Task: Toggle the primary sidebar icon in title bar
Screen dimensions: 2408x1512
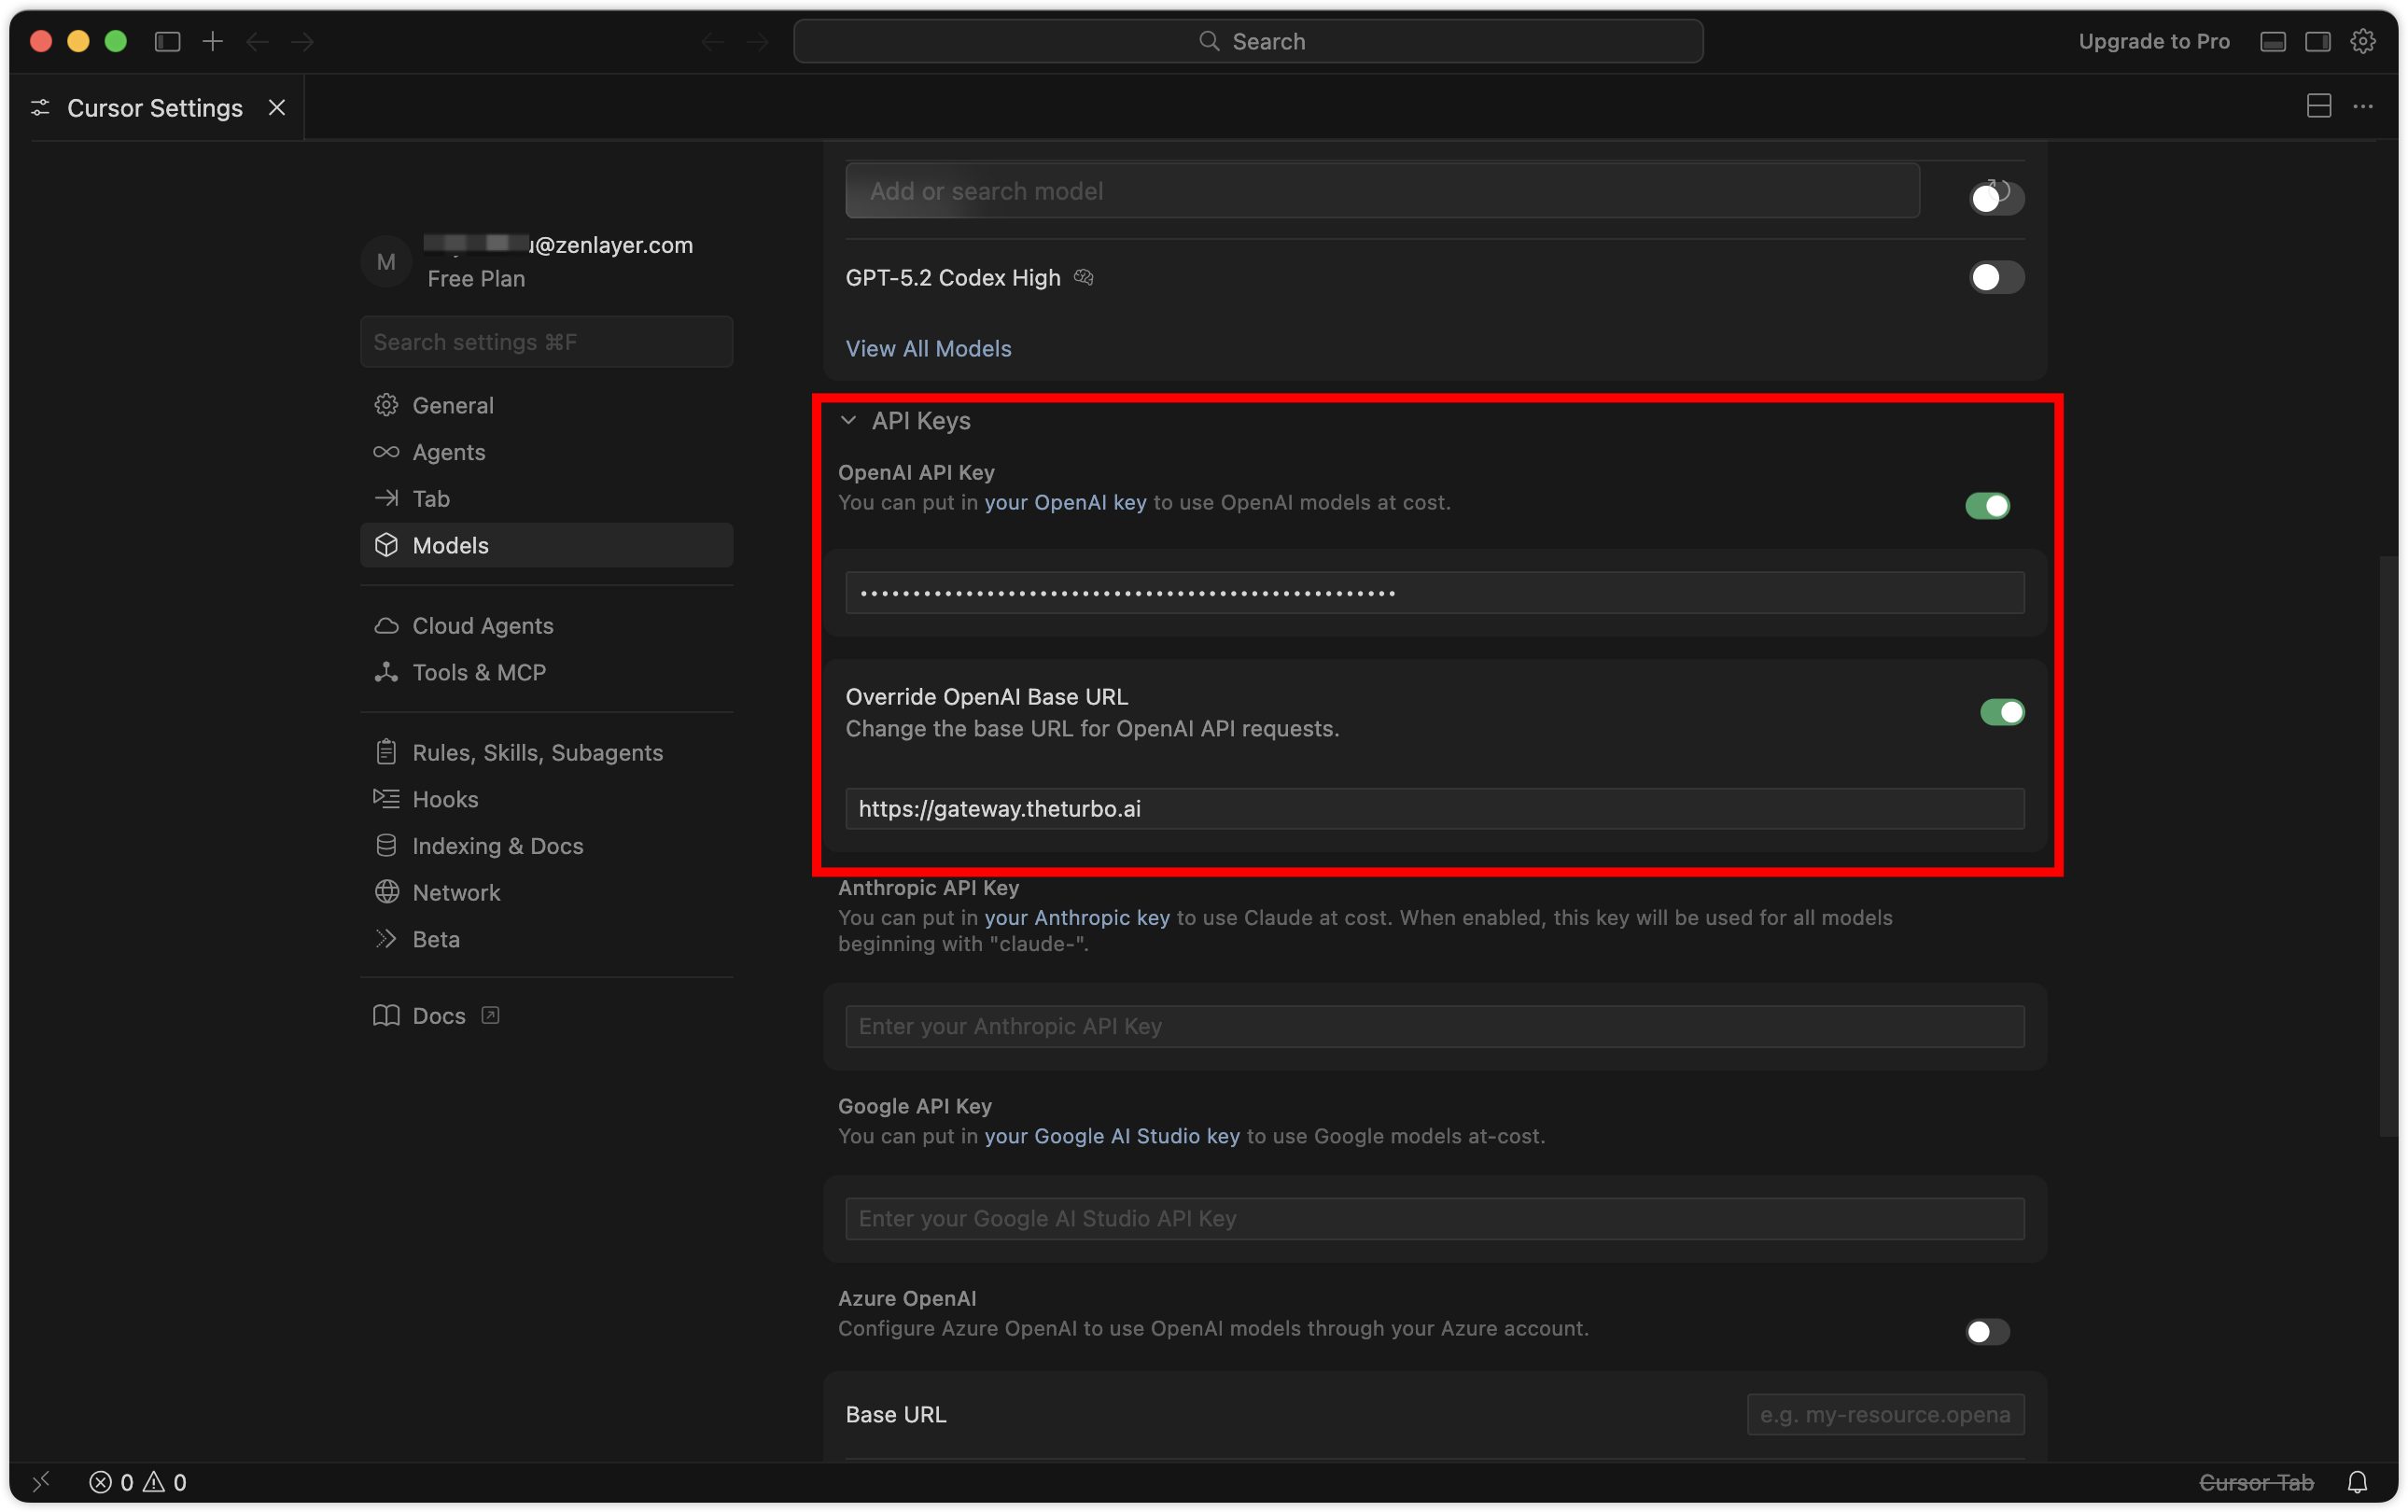Action: click(x=167, y=41)
